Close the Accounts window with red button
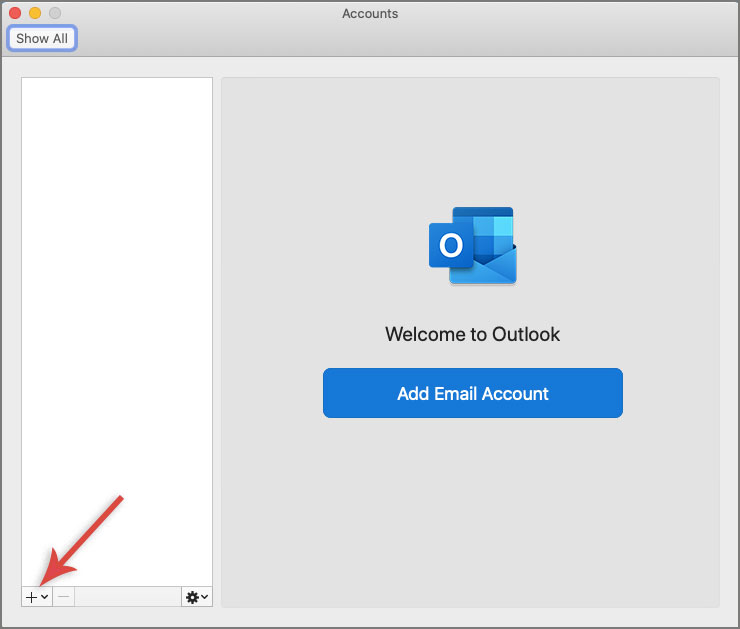The image size is (740, 629). point(15,13)
